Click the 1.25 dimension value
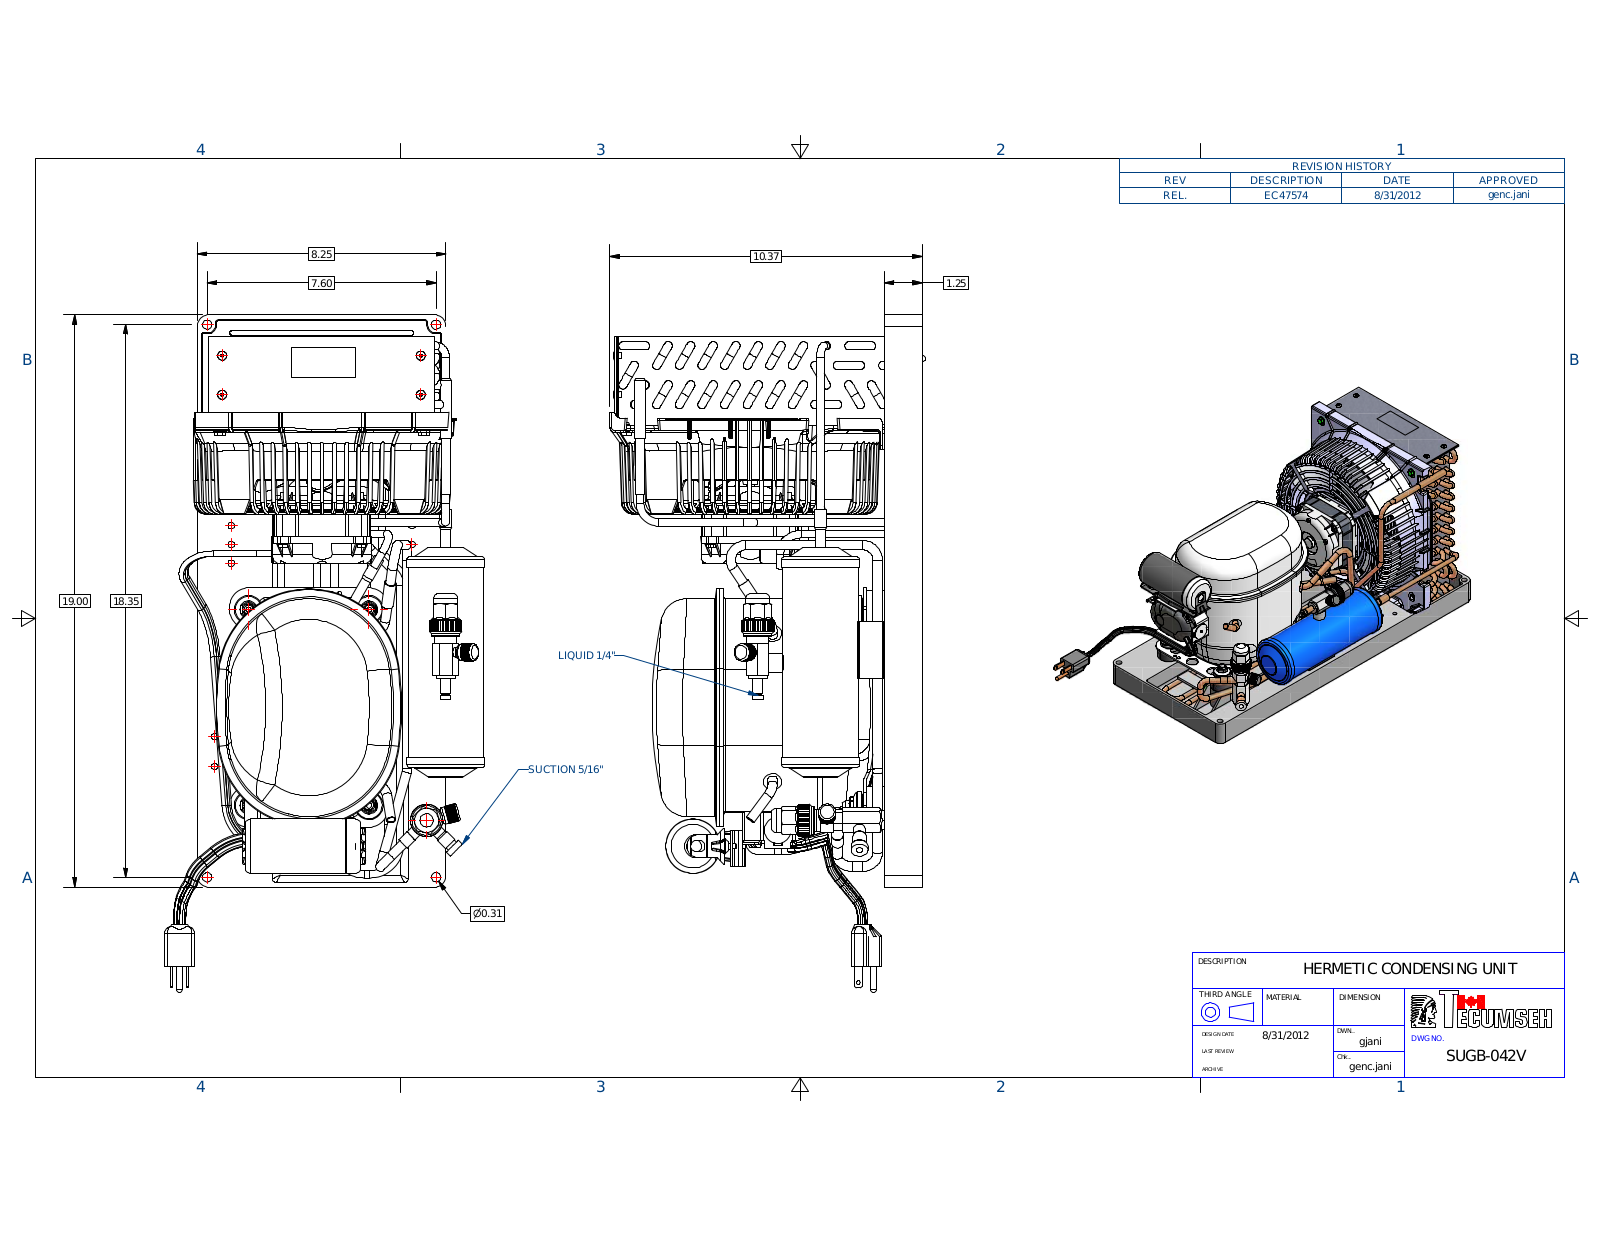Viewport: 1600px width, 1237px height. coord(956,283)
